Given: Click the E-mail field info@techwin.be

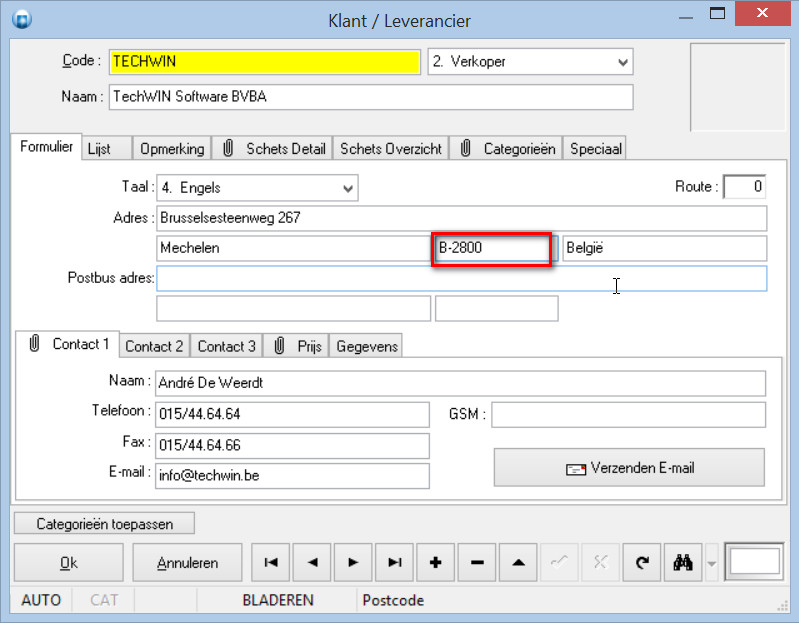Looking at the screenshot, I should (x=292, y=476).
